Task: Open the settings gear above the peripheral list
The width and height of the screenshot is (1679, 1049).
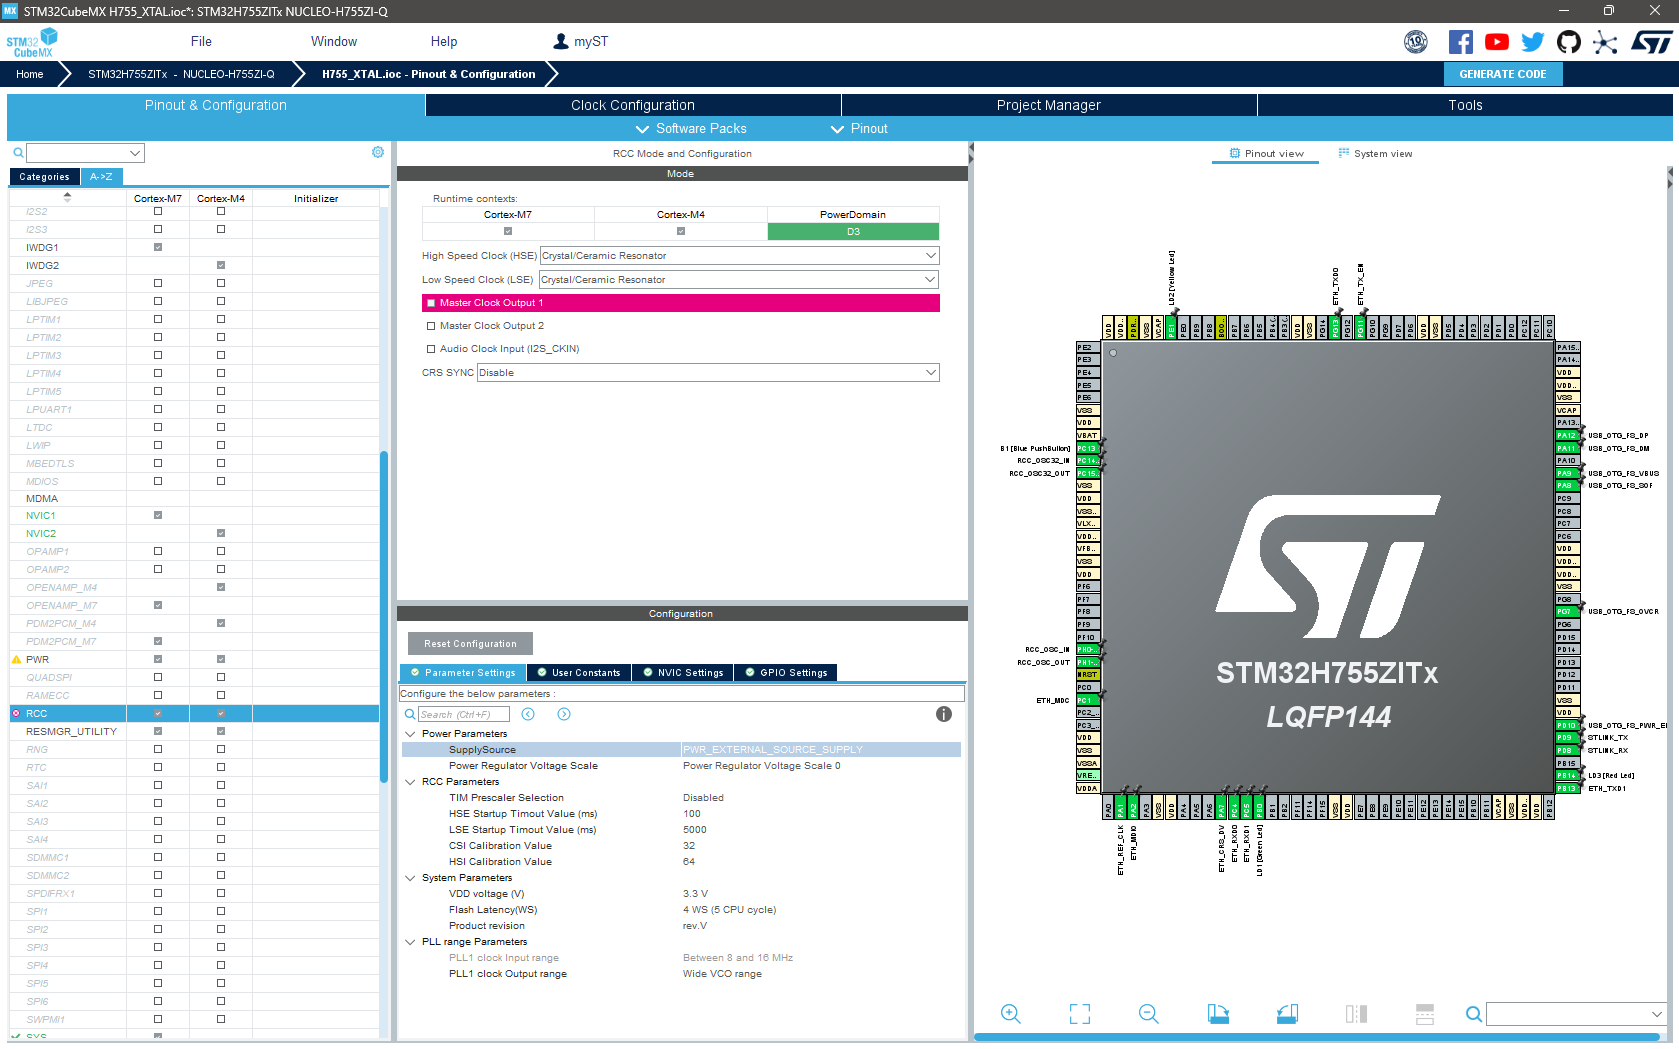Action: [x=377, y=151]
